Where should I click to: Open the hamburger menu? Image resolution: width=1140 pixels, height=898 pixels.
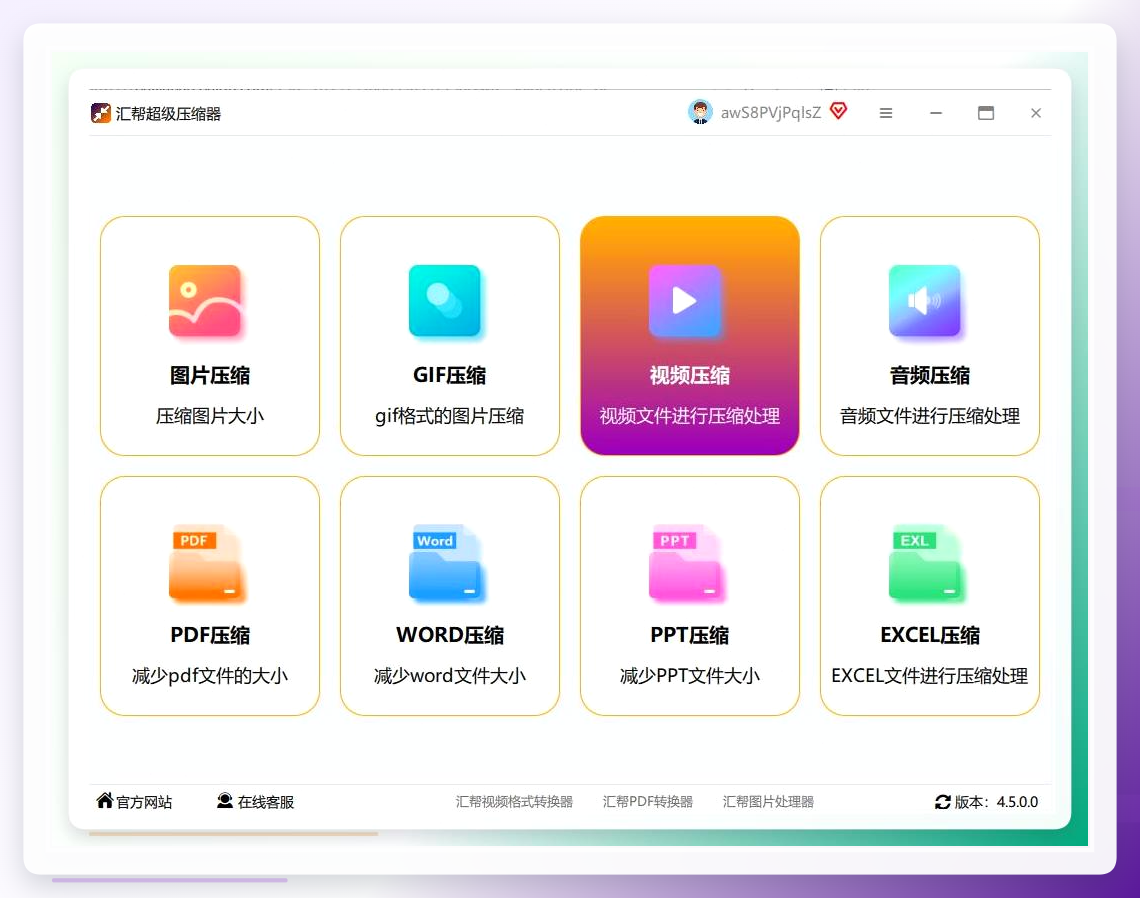[x=886, y=113]
